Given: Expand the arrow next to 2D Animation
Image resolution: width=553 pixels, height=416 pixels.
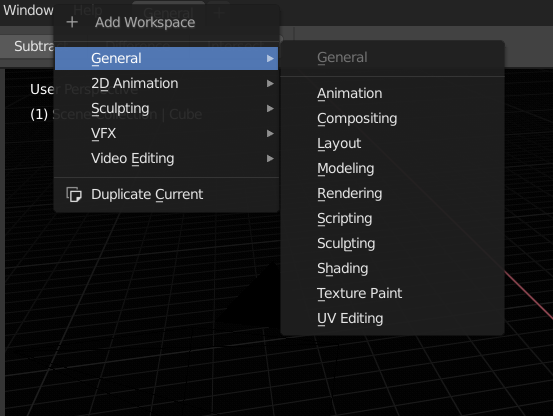Looking at the screenshot, I should 270,84.
